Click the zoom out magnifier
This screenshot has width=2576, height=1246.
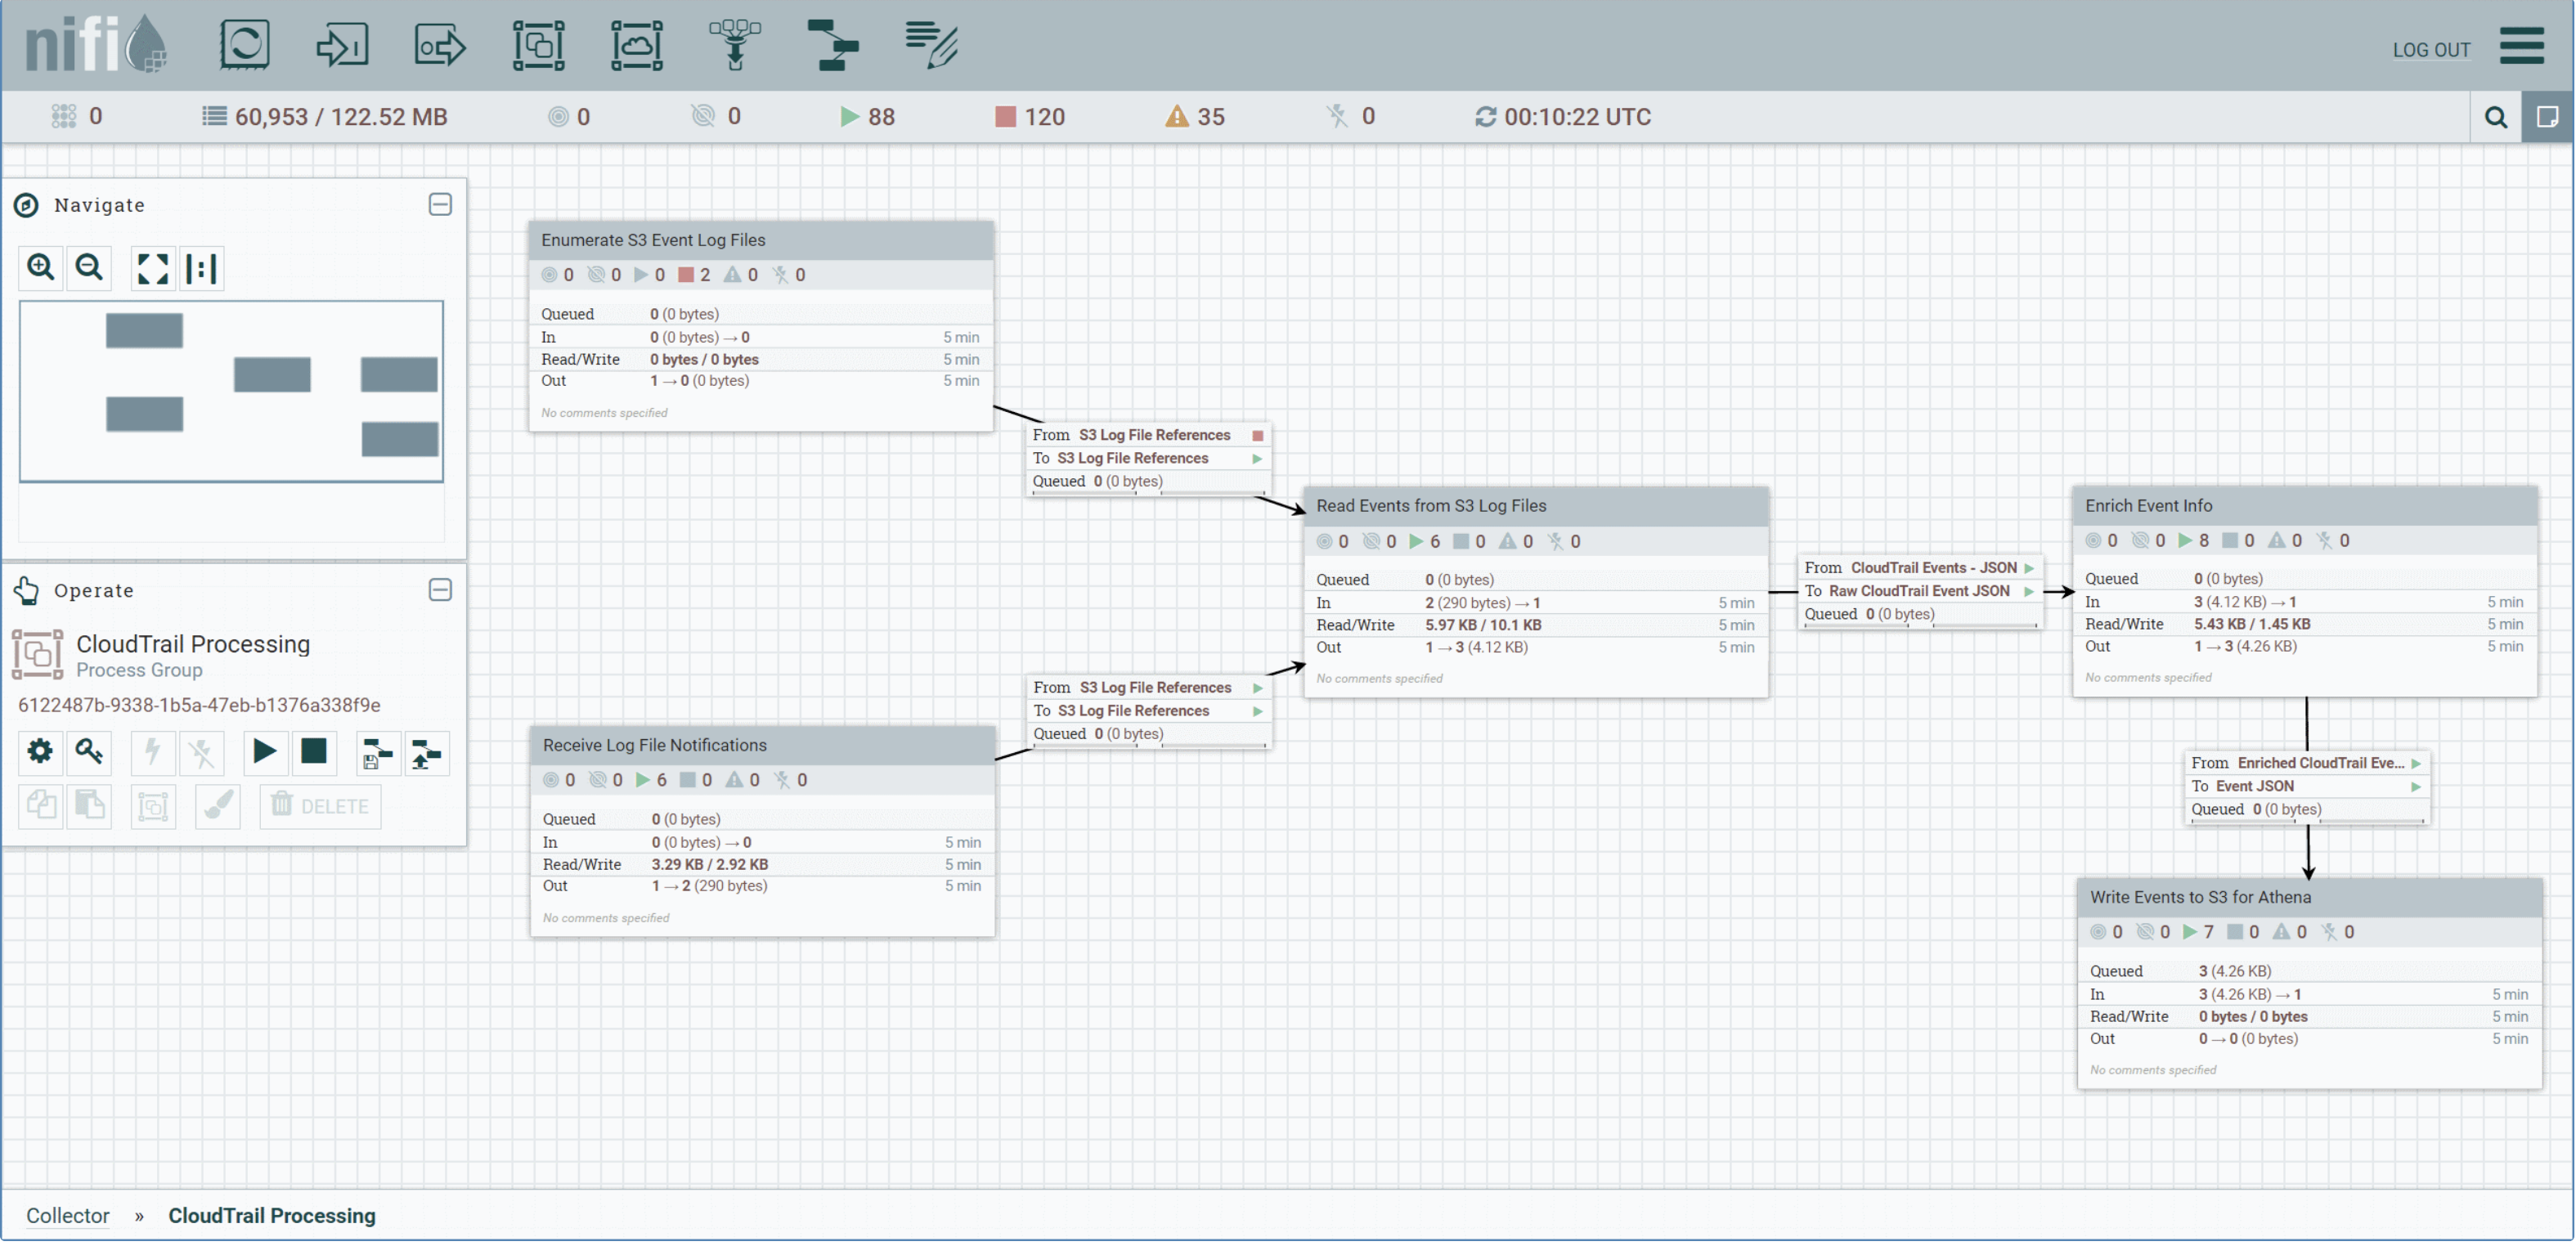[x=89, y=268]
